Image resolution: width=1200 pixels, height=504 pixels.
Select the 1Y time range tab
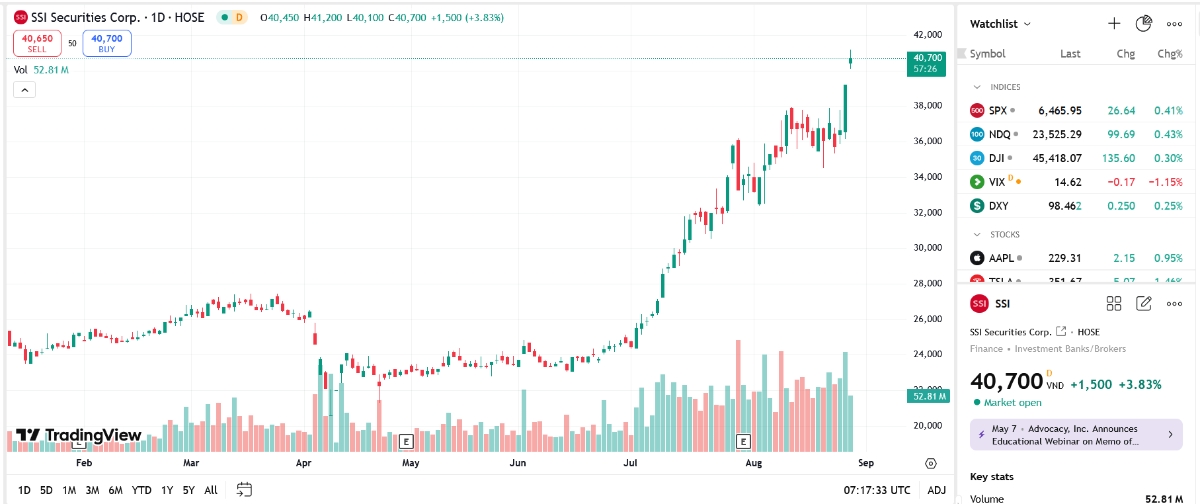coord(167,490)
